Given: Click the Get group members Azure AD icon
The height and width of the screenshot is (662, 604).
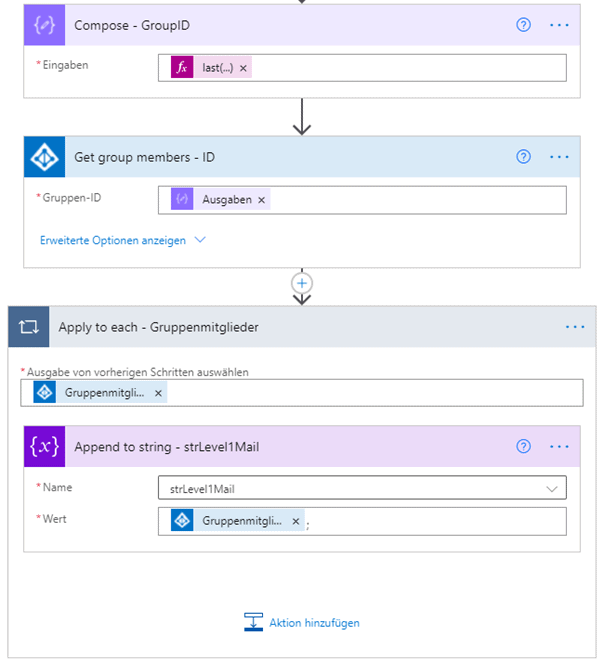Looking at the screenshot, I should [x=44, y=157].
